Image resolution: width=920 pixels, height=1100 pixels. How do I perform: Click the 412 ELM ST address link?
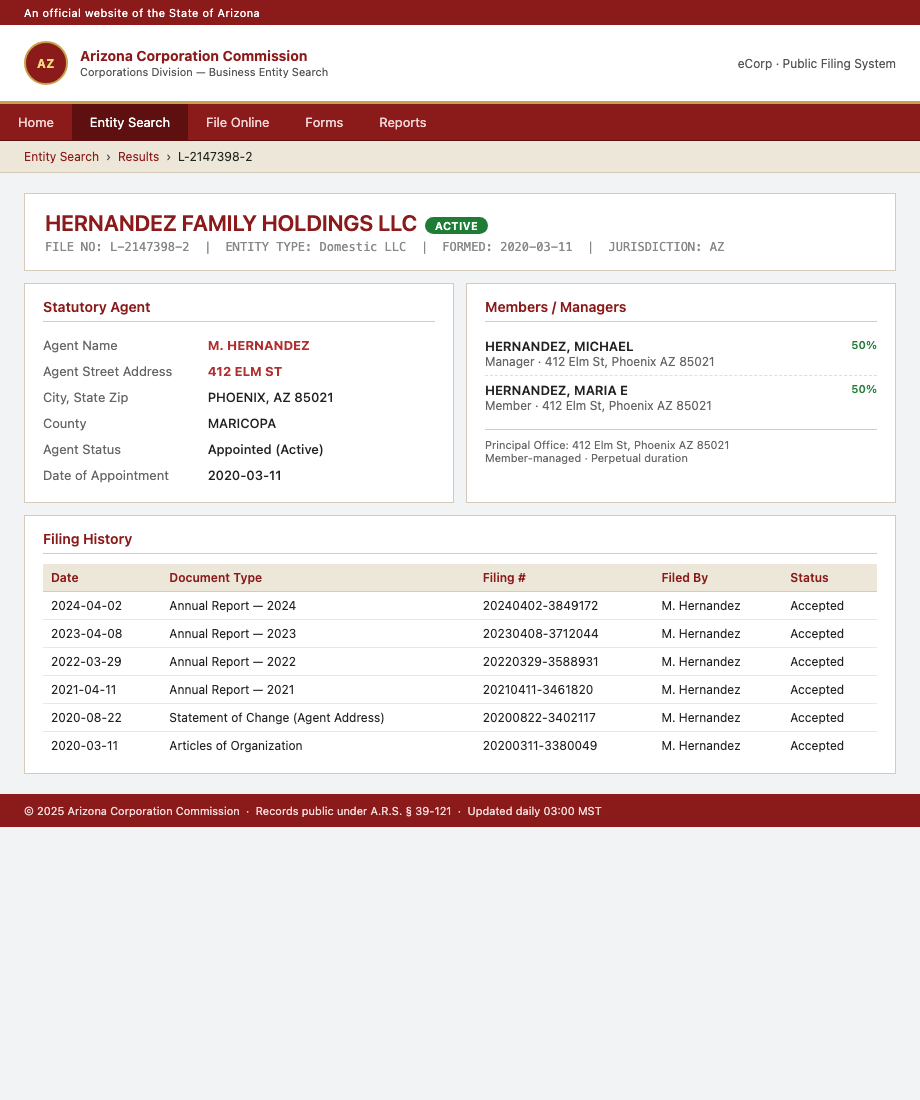click(244, 371)
